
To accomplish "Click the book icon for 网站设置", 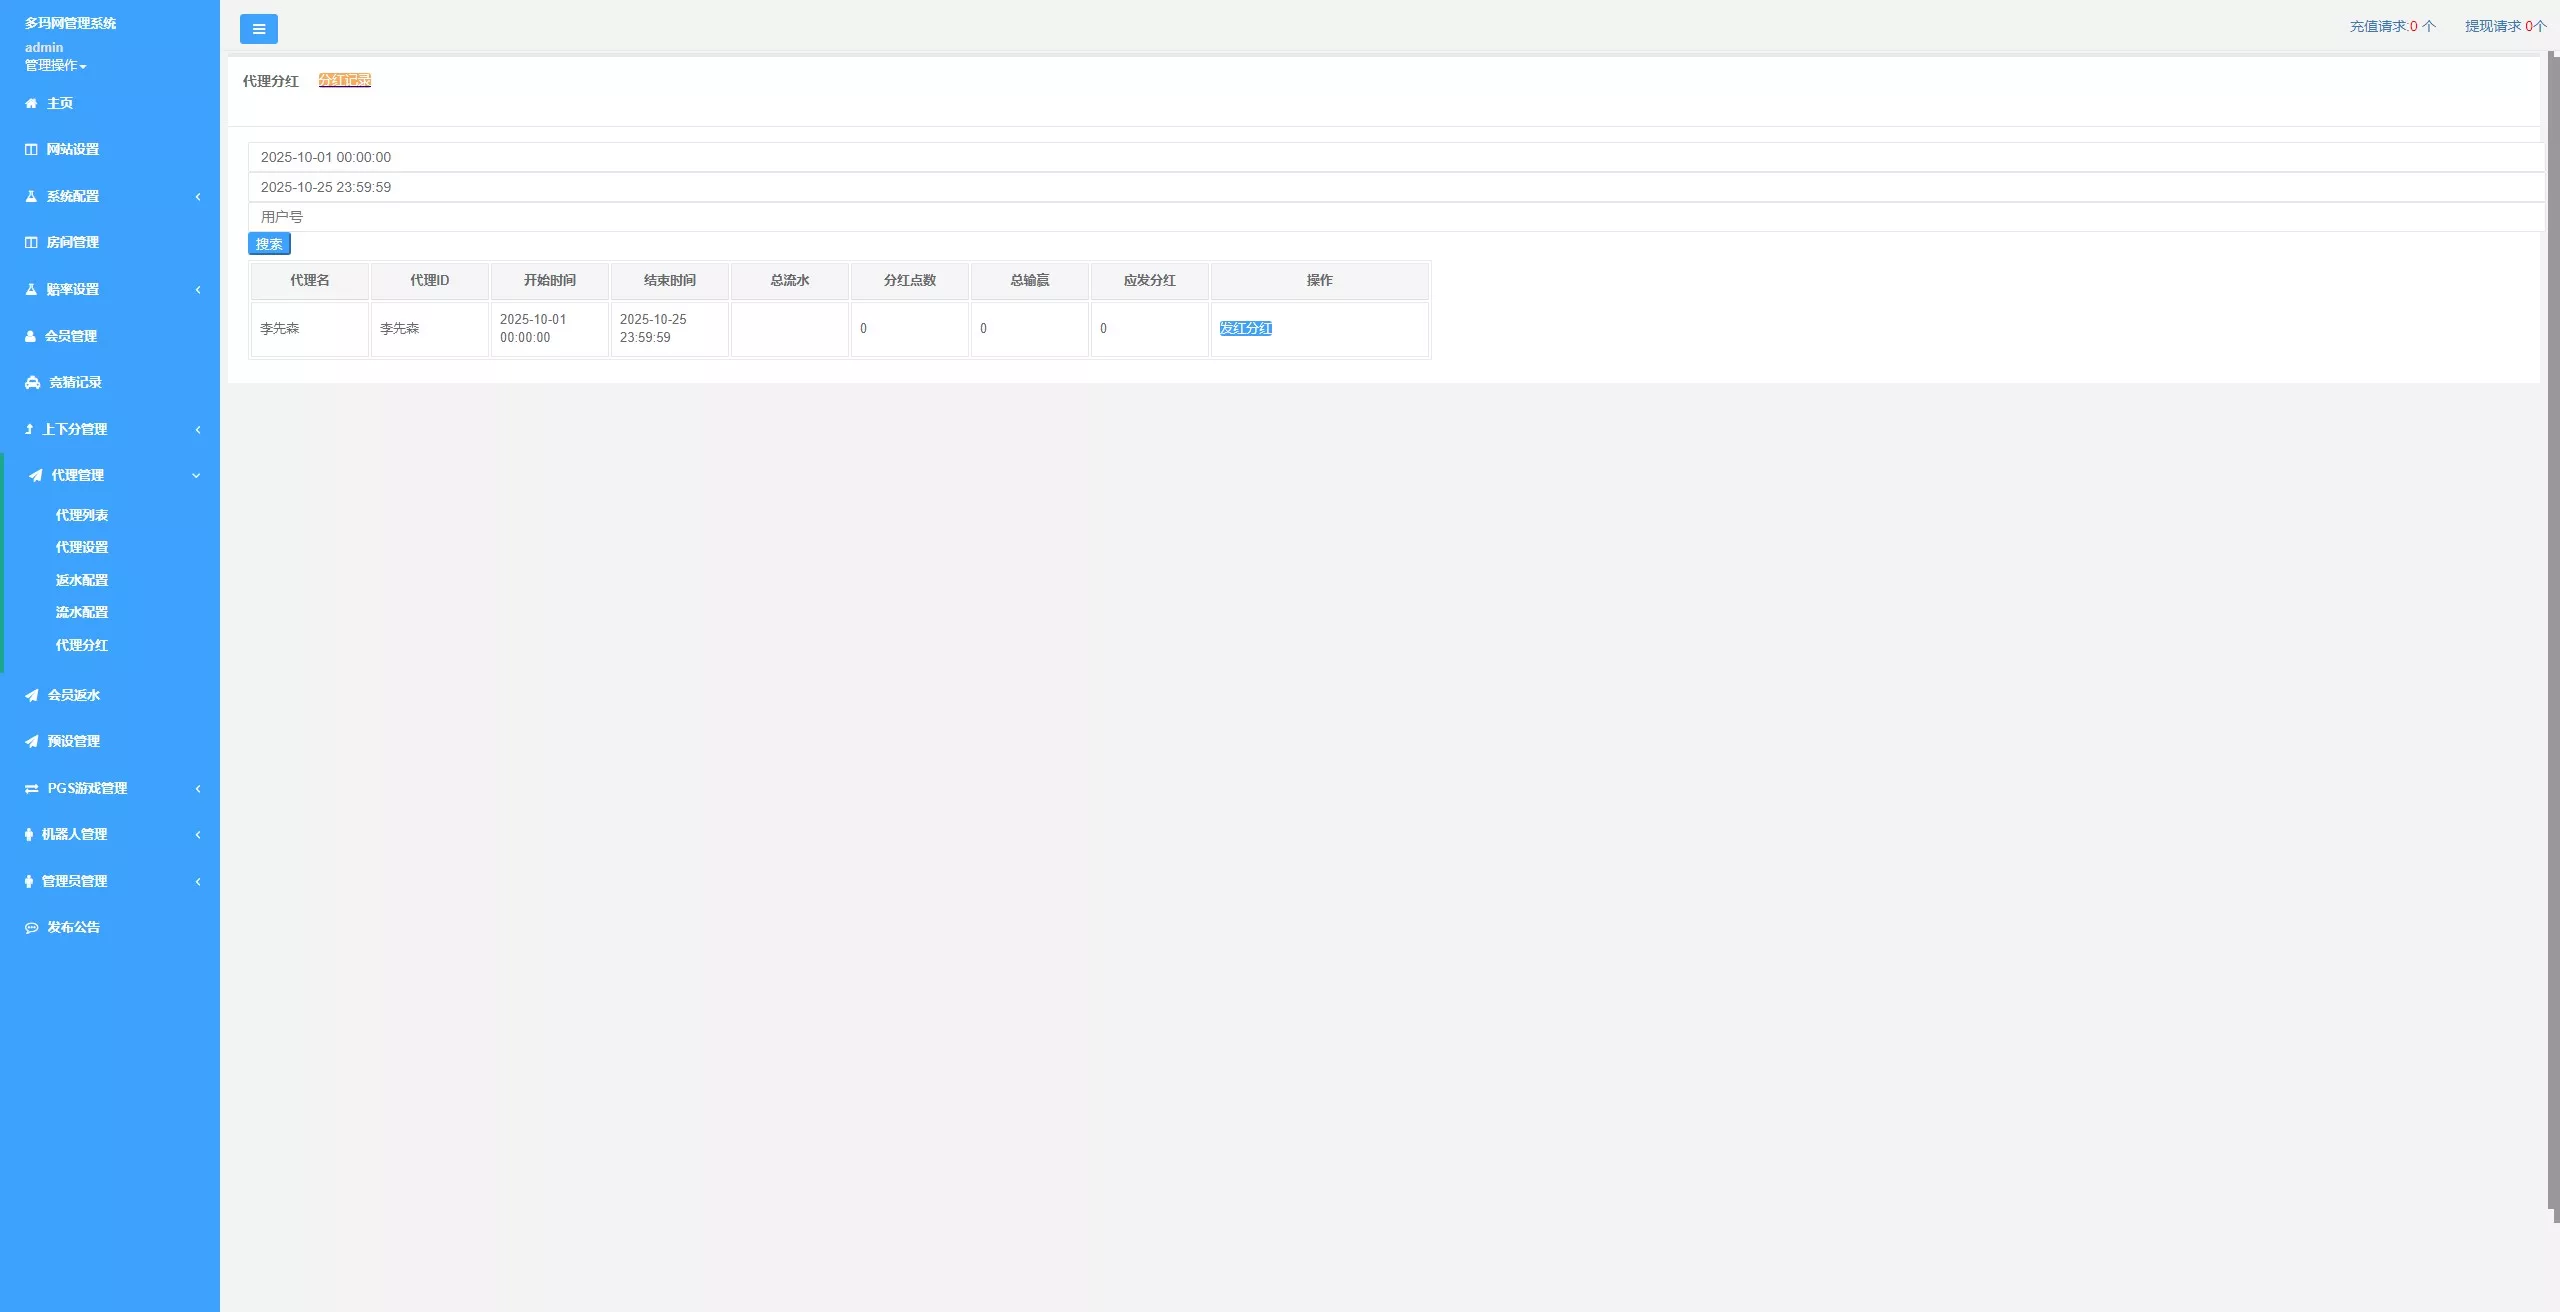I will point(31,149).
